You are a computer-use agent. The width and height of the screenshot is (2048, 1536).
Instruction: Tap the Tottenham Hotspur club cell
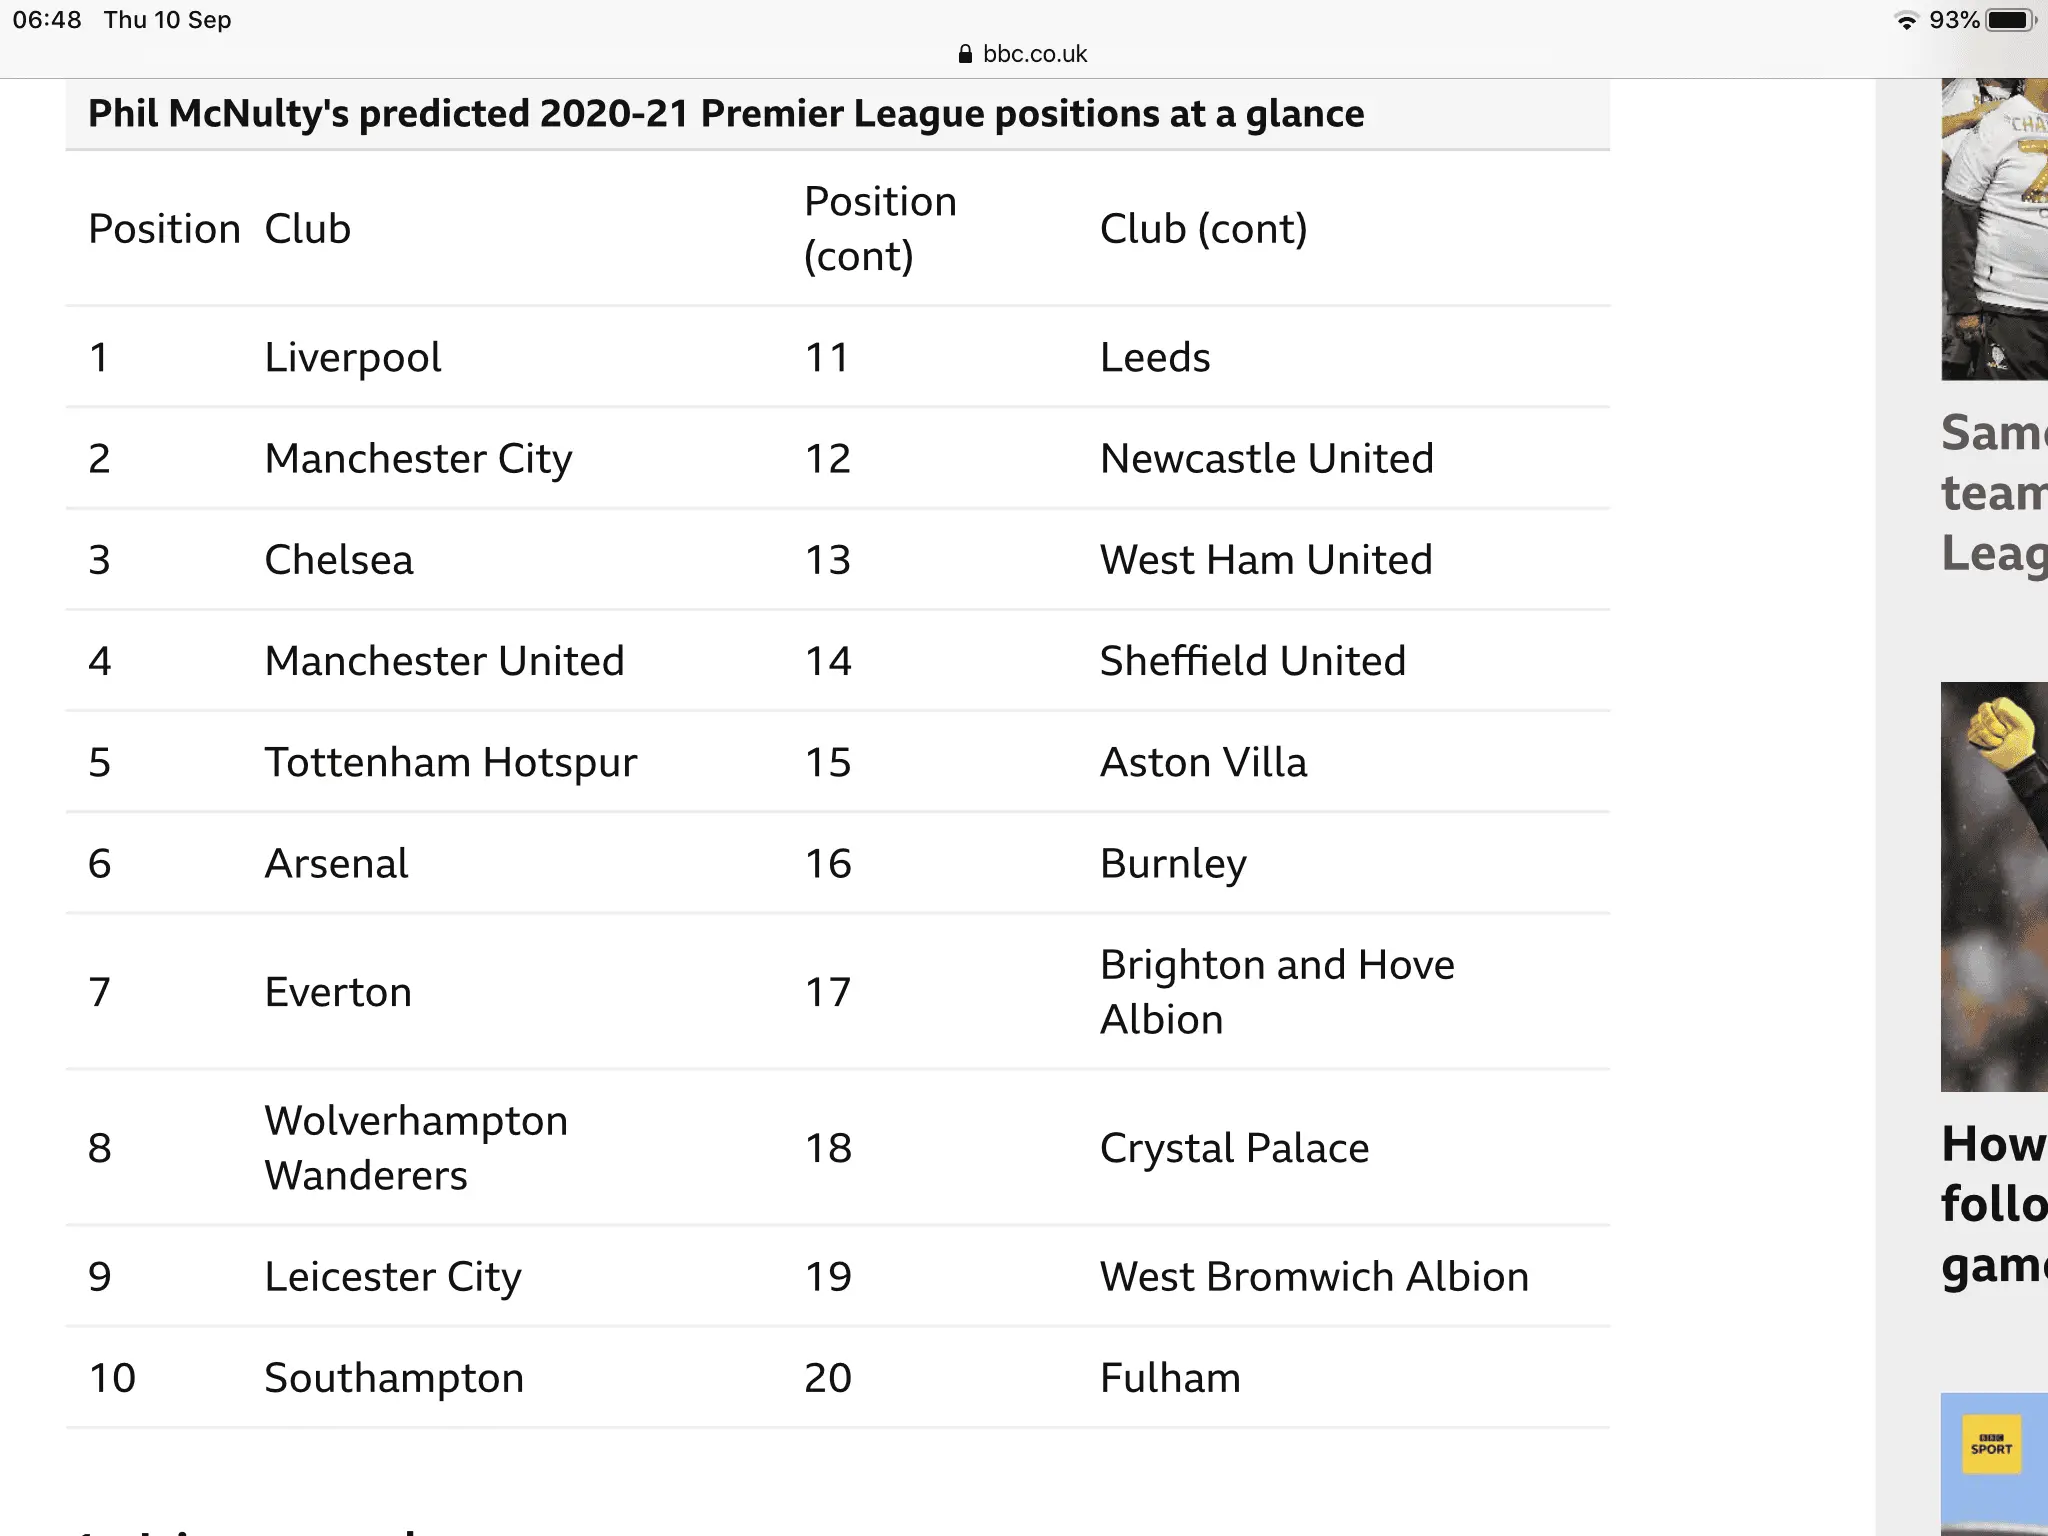tap(450, 762)
